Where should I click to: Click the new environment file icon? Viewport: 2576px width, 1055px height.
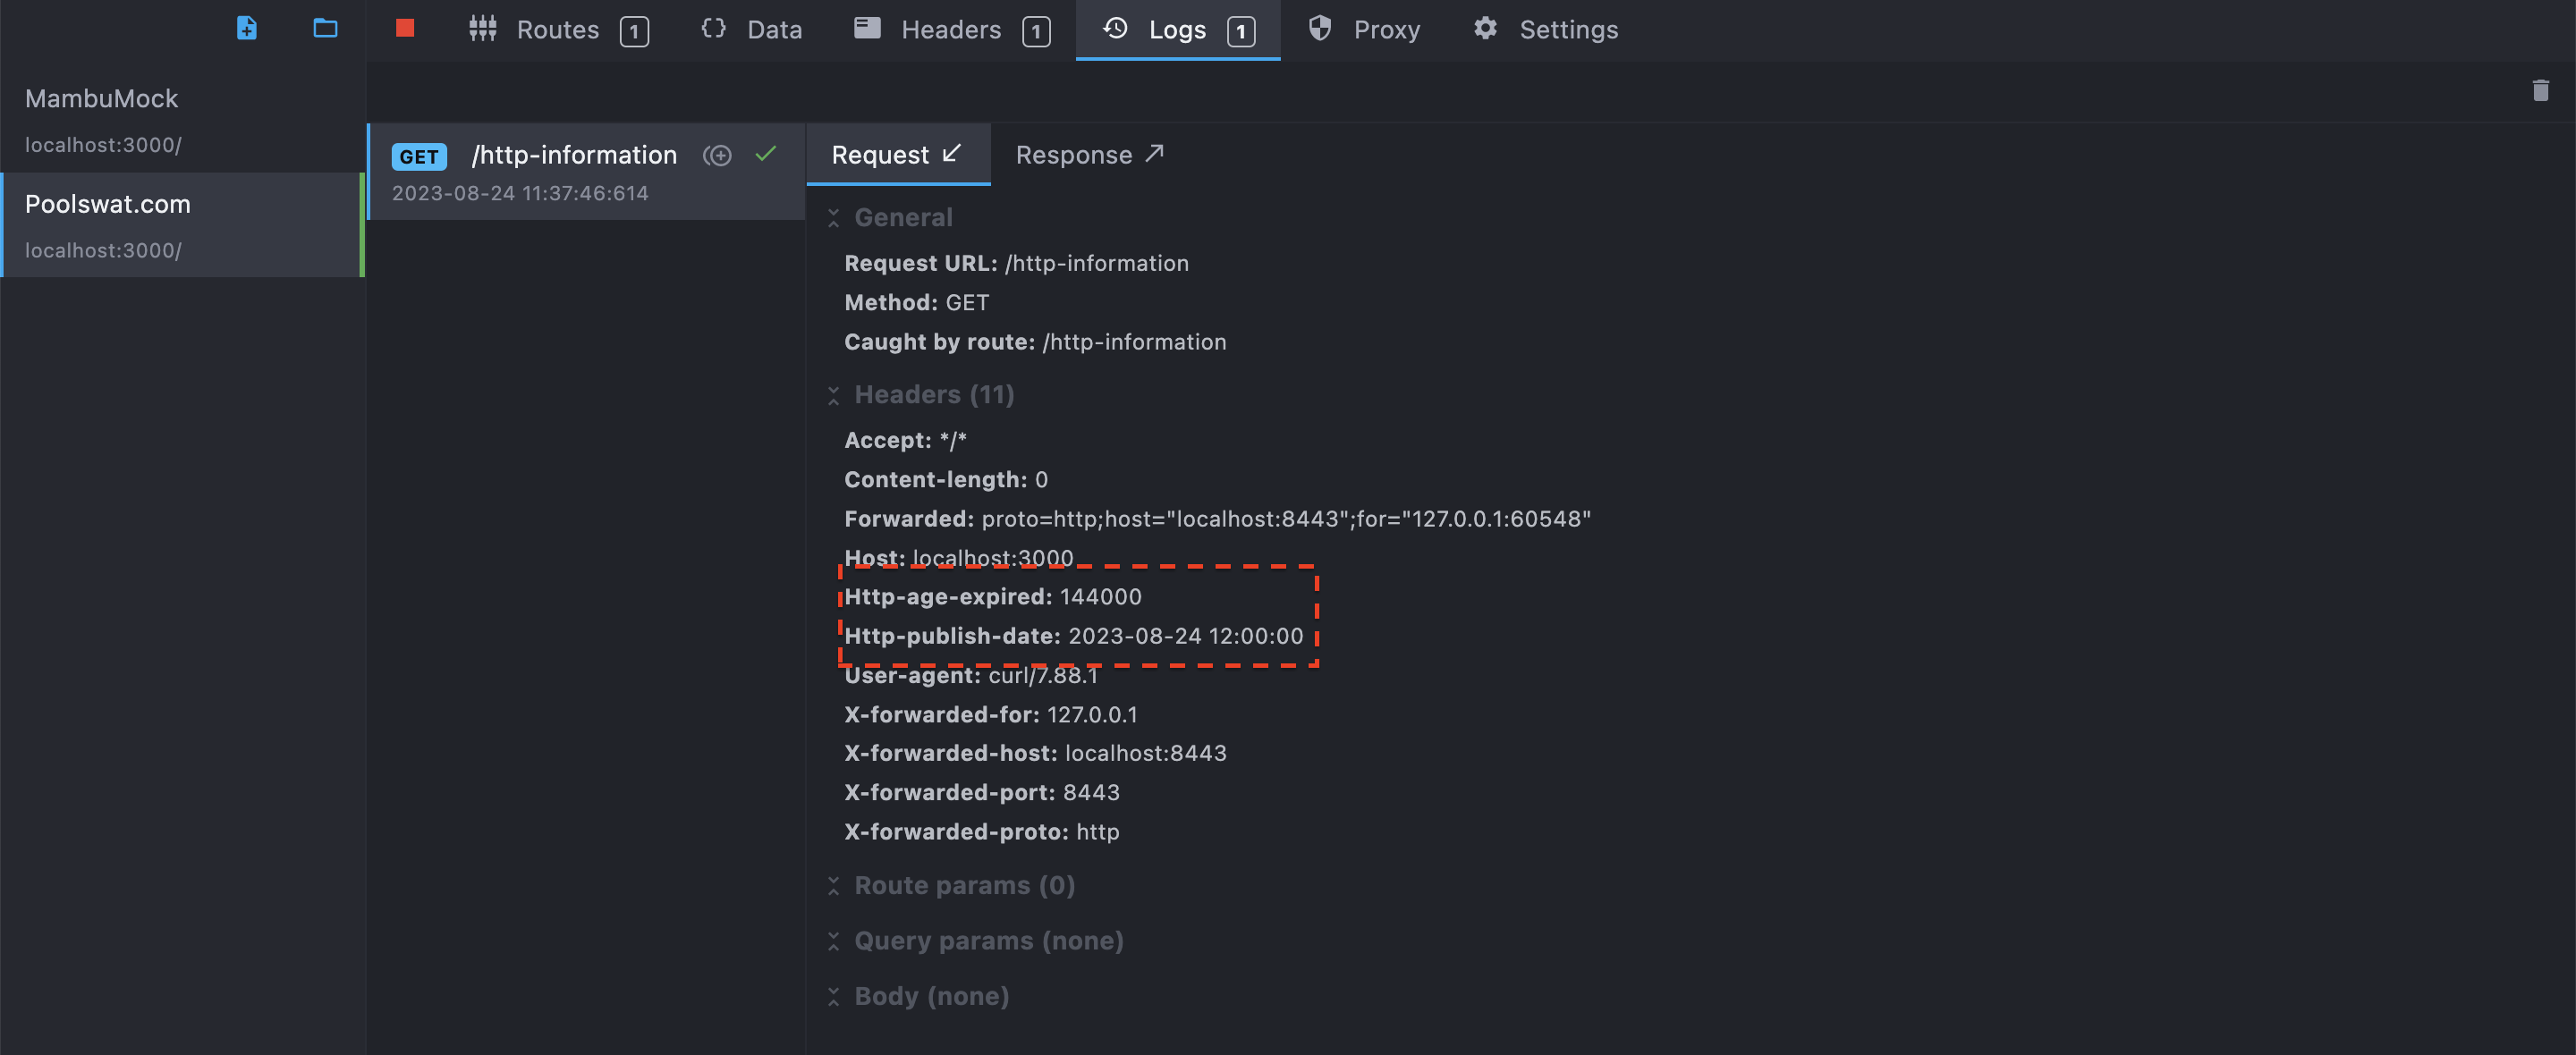point(246,28)
